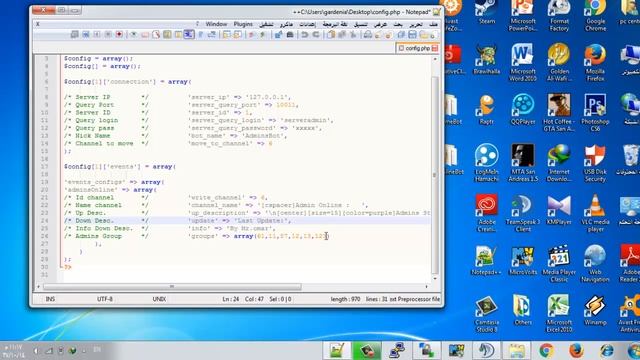Viewport: 640px width, 360px height.
Task: Open the لغة البرمجة (Language) menu
Action: pos(335,24)
